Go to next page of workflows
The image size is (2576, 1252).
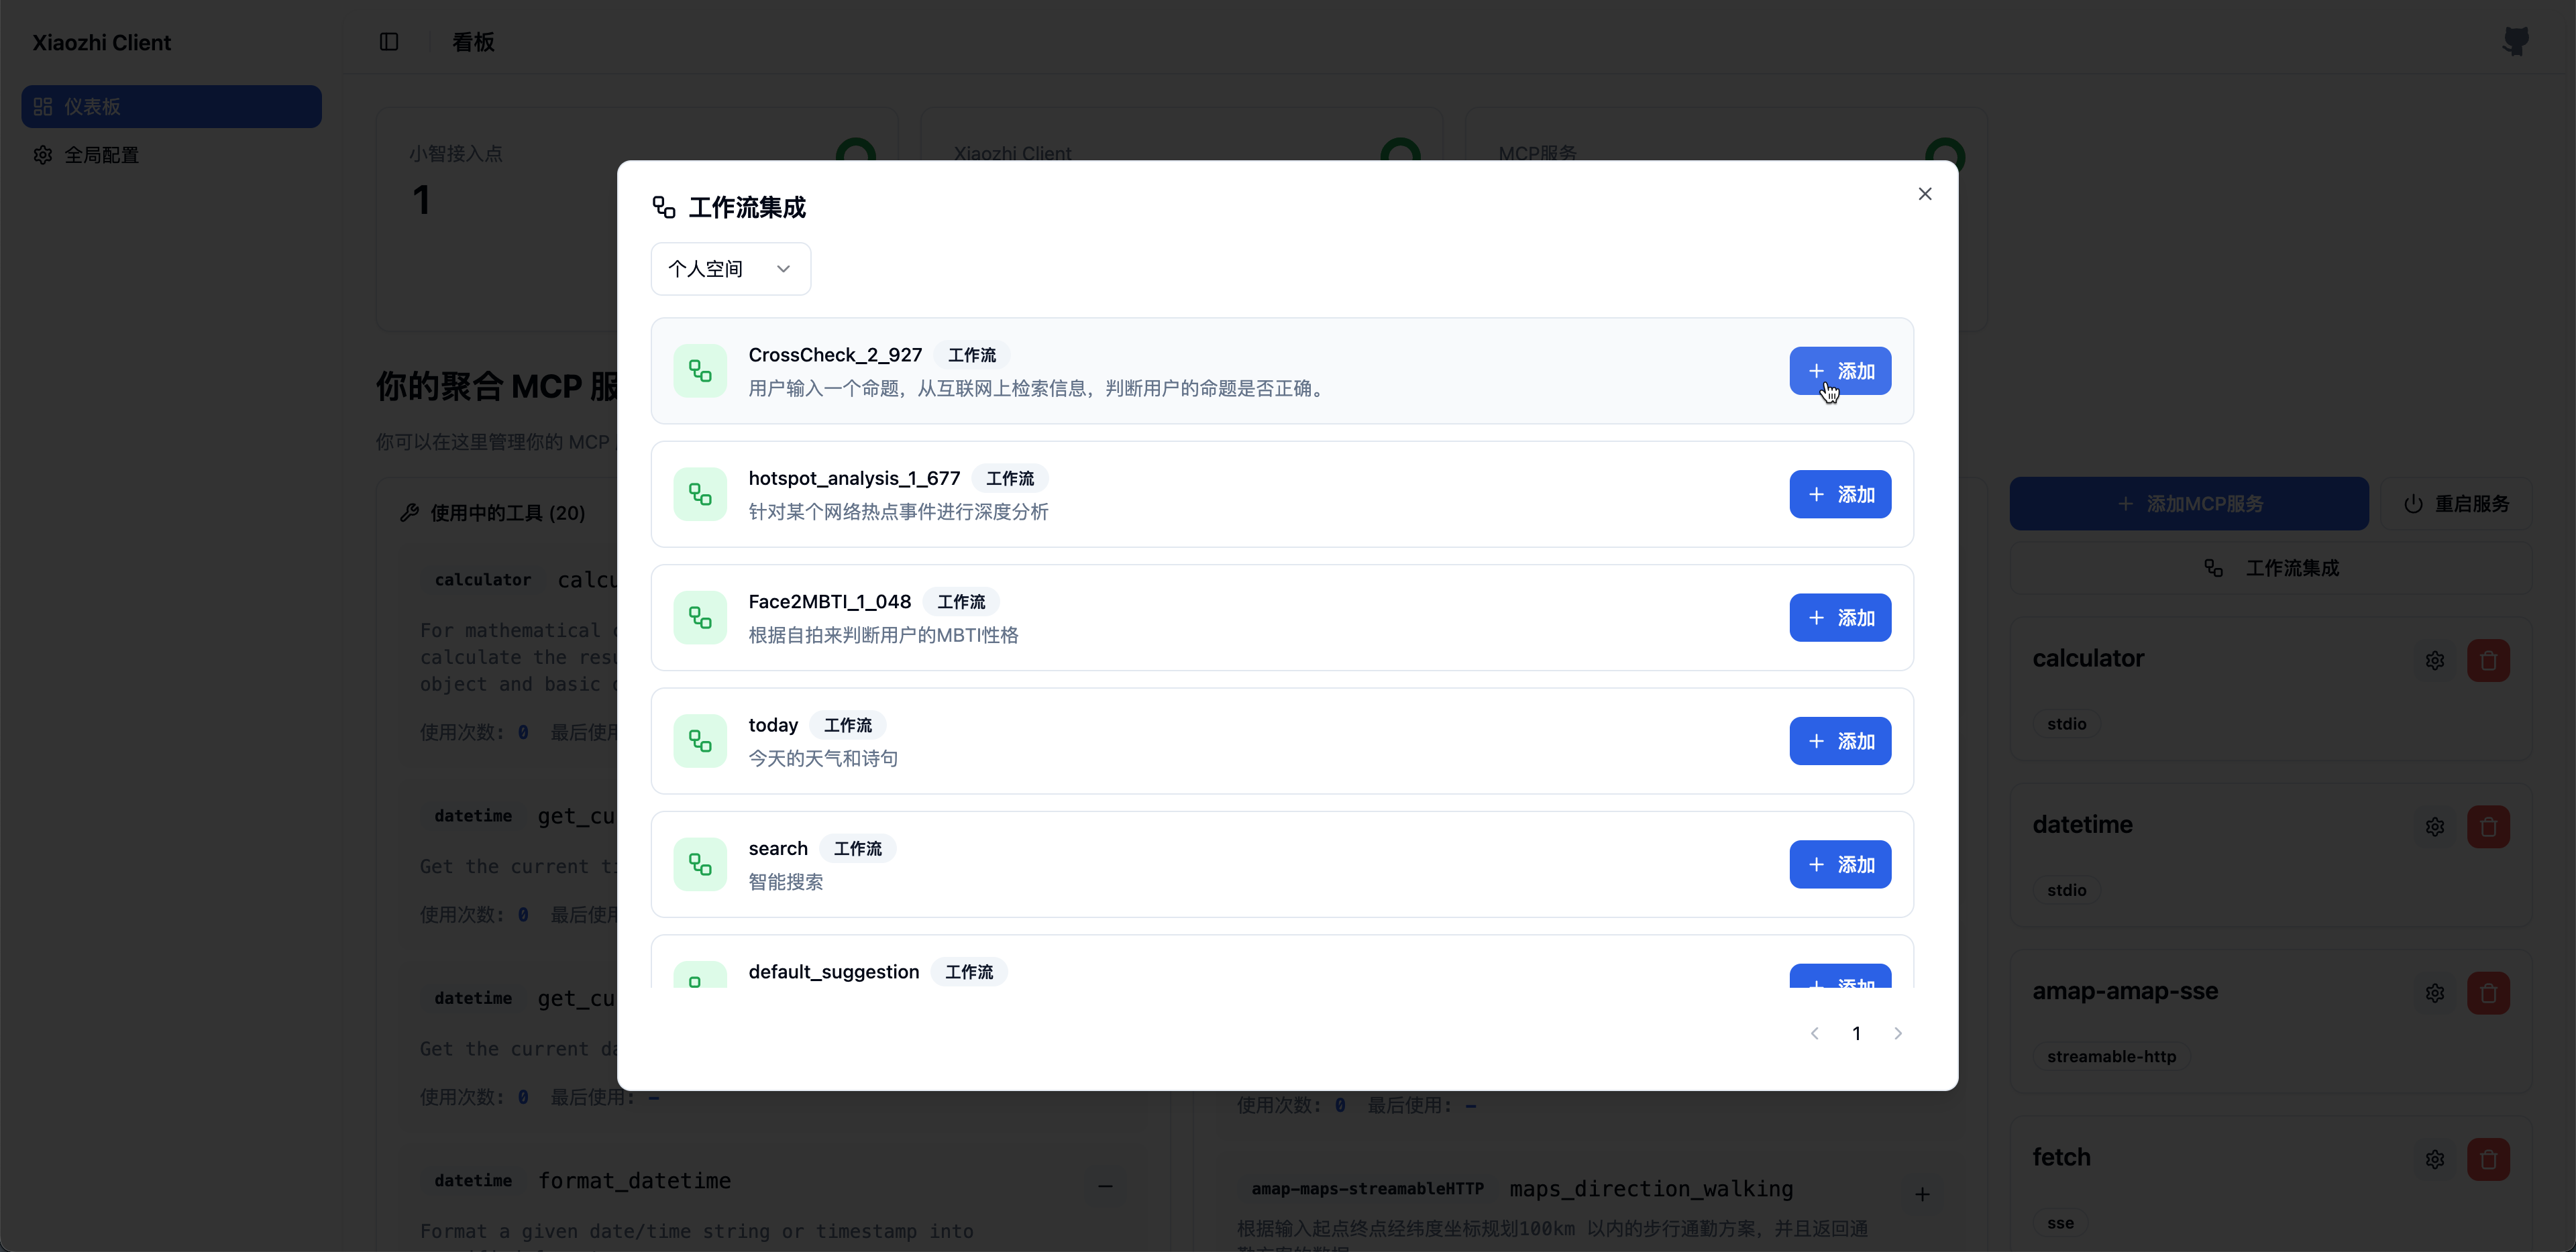1897,1033
